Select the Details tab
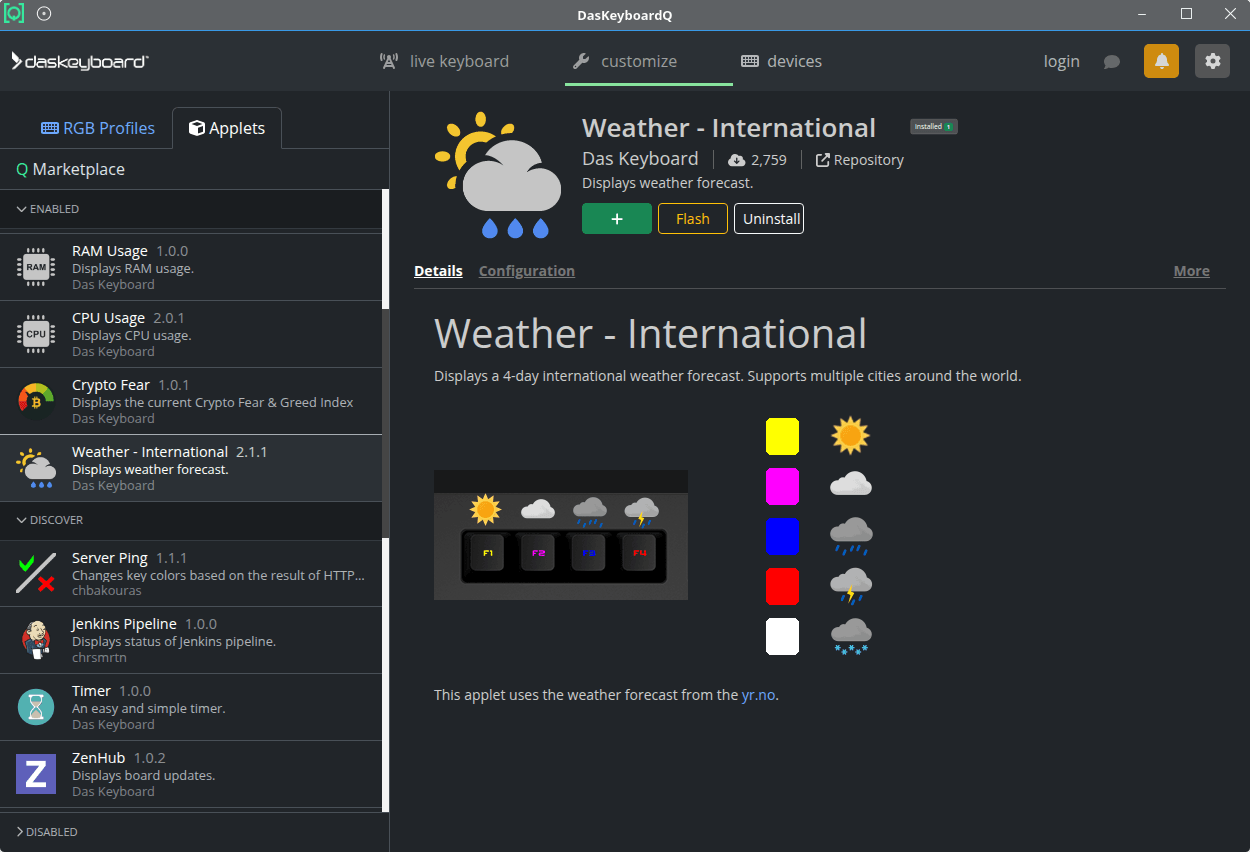 coord(438,271)
